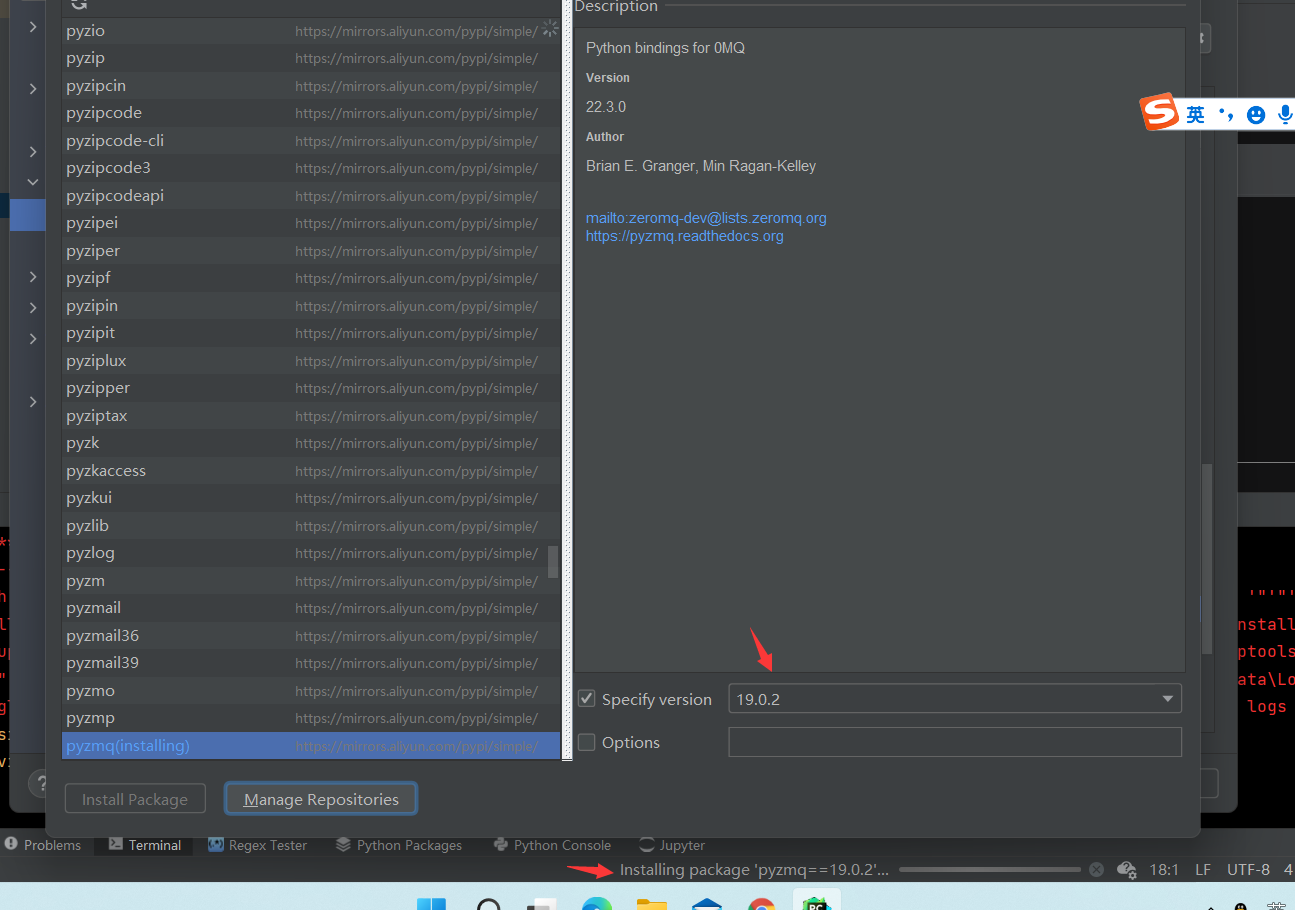Select the pyzipin package row
The image size is (1295, 910).
tap(311, 306)
